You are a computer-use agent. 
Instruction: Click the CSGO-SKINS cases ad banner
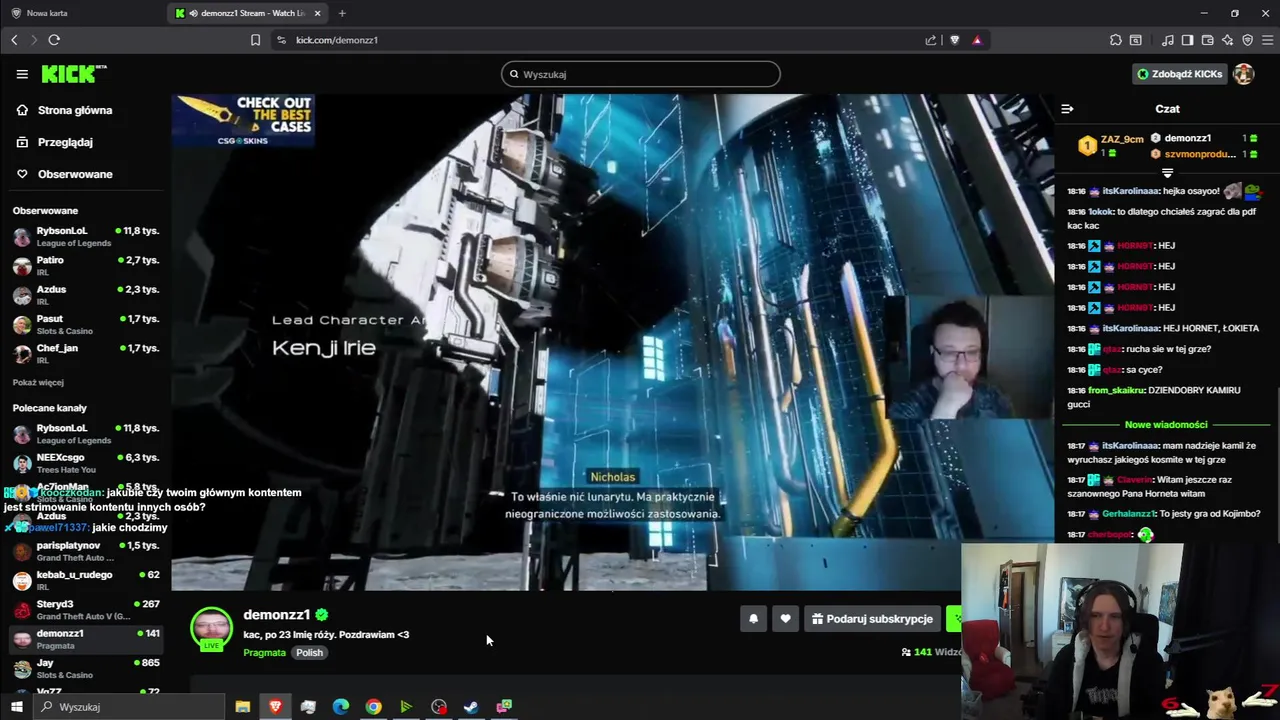click(x=243, y=120)
